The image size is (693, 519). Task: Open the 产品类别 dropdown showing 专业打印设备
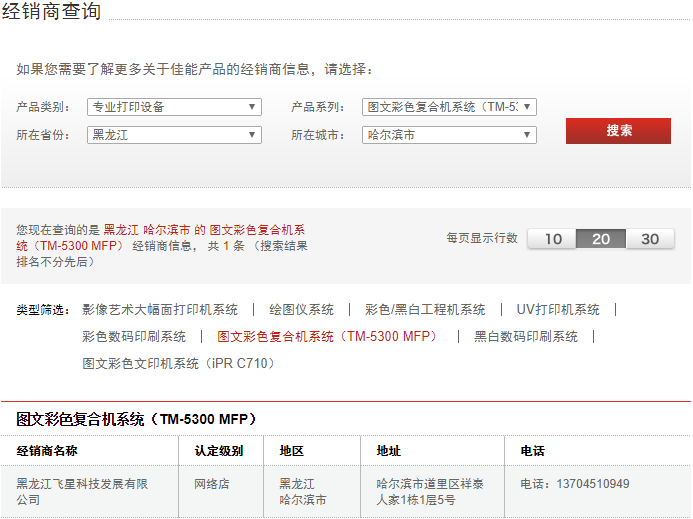[174, 107]
